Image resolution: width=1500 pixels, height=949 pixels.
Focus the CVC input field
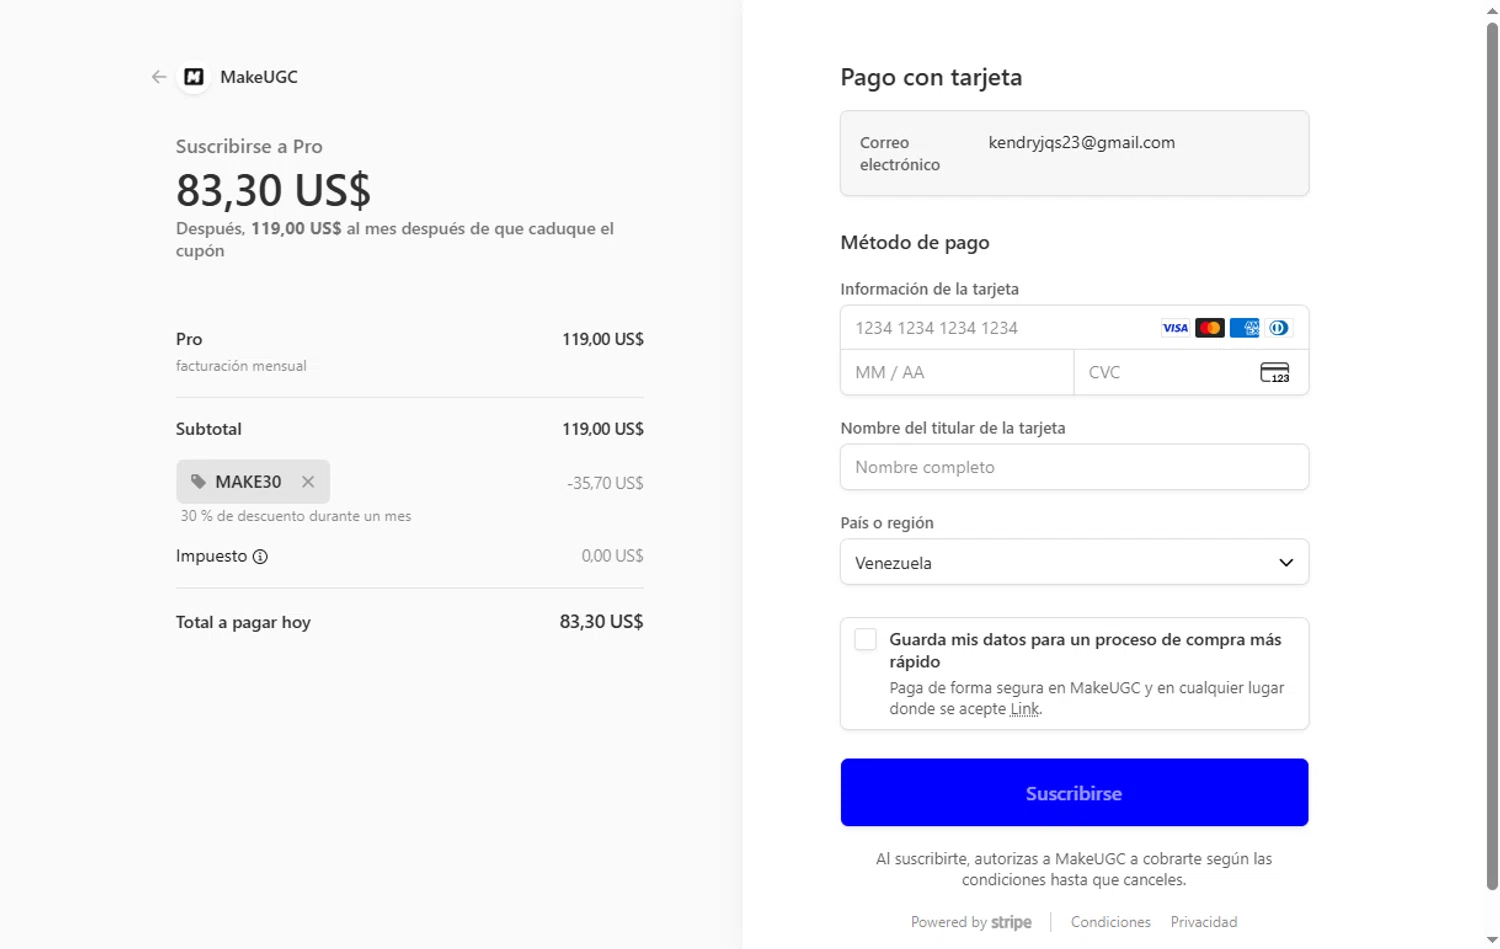tap(1191, 372)
